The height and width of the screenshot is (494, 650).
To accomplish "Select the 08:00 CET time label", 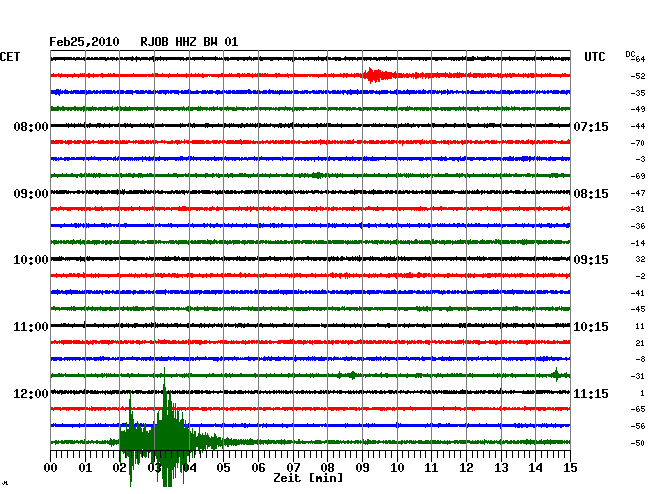I will tap(31, 126).
